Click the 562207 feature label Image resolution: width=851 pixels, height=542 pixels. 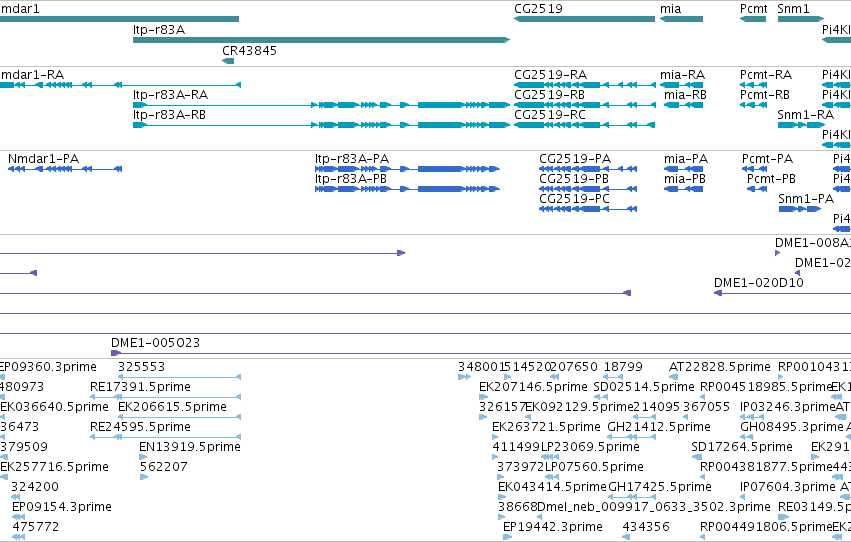coord(163,467)
